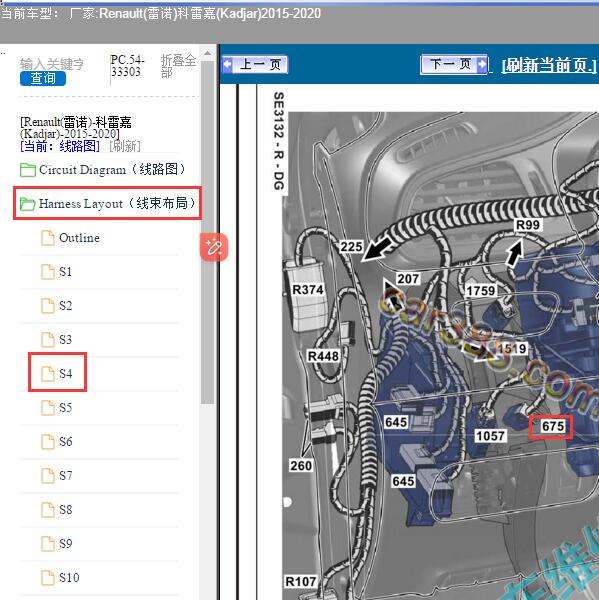Click the 207 label in diagram

(x=408, y=279)
